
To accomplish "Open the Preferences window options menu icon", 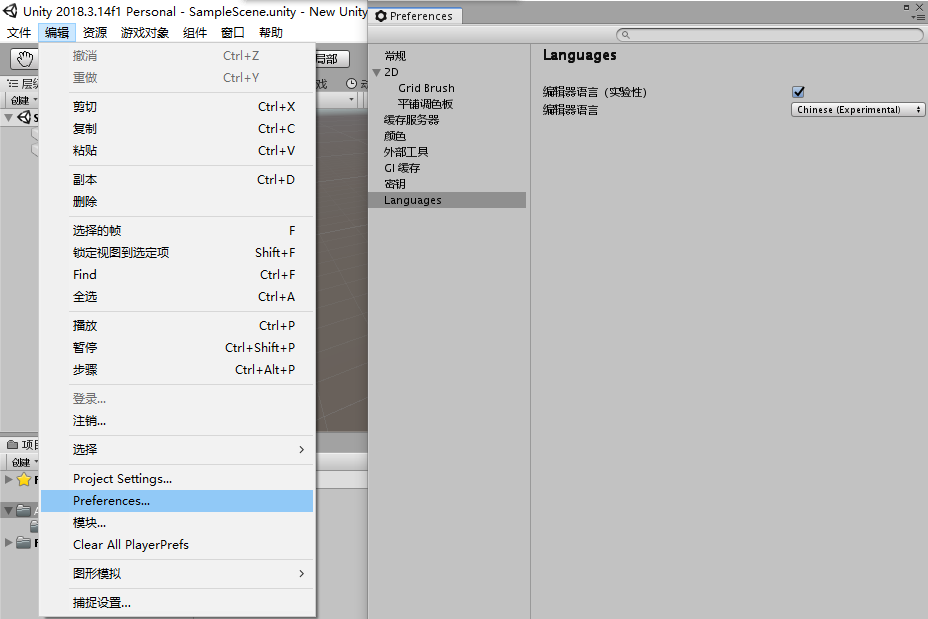I will click(x=922, y=16).
